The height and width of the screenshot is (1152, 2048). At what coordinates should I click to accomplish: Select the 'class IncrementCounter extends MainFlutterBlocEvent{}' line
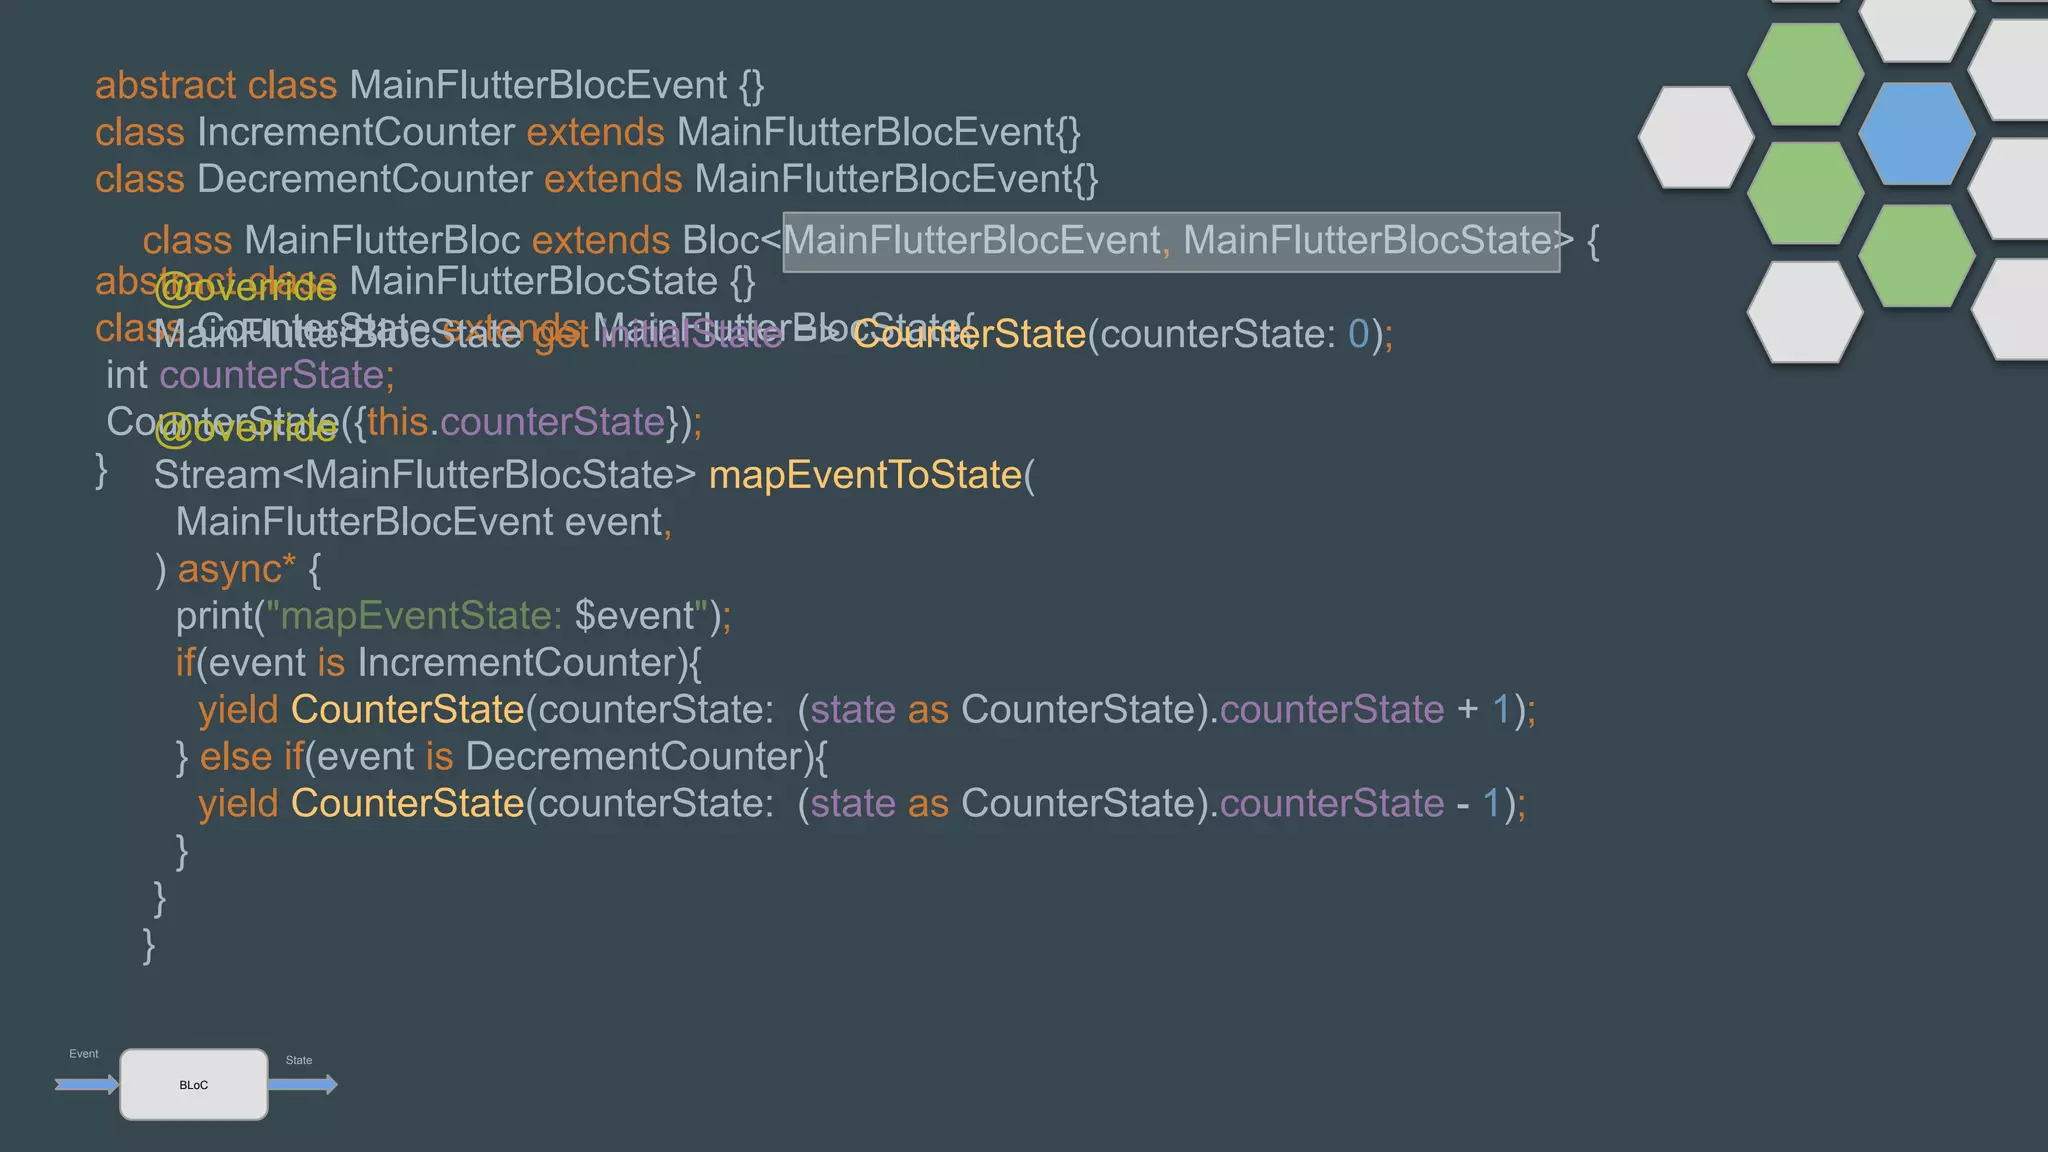pyautogui.click(x=588, y=133)
